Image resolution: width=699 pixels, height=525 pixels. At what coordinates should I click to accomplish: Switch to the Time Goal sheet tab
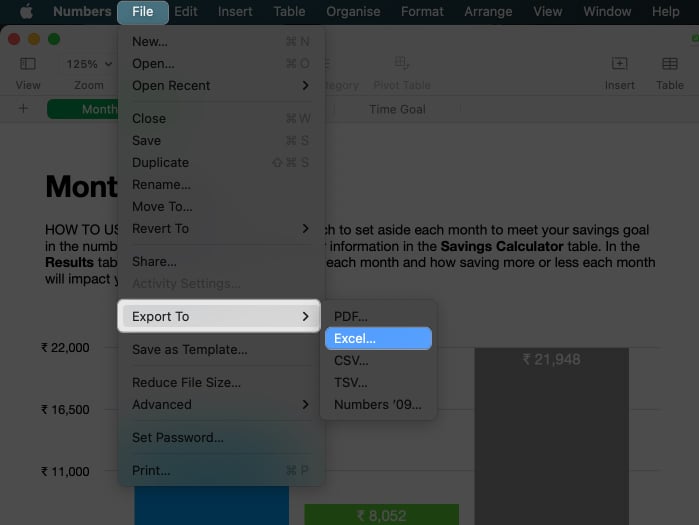click(397, 109)
